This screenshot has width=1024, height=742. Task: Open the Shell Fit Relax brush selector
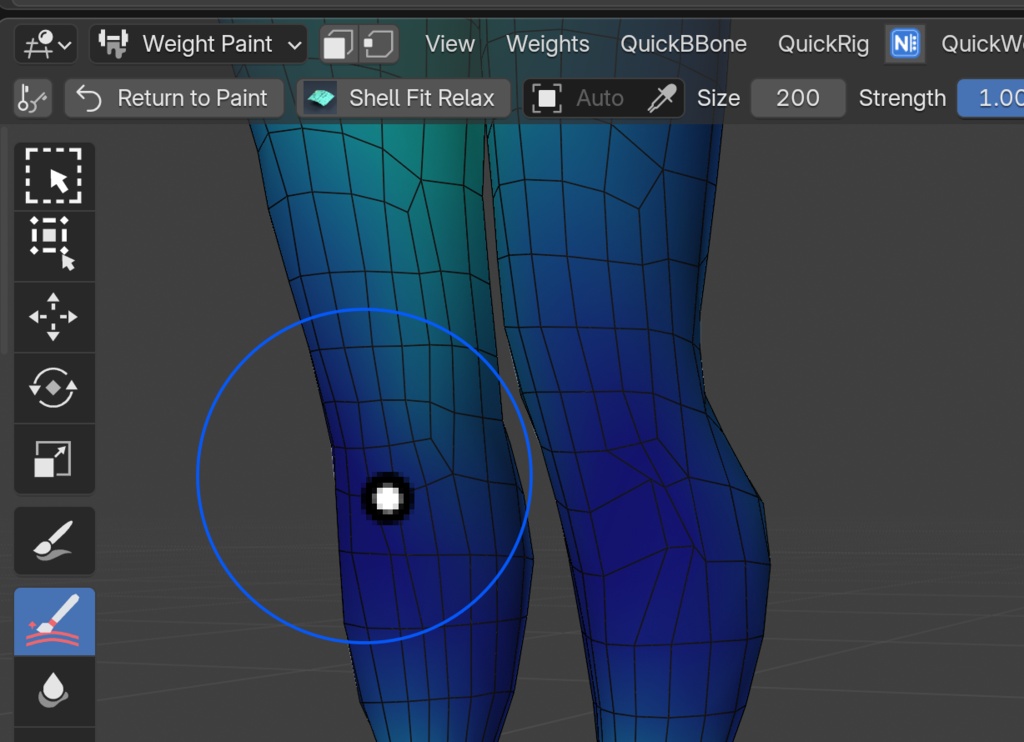click(403, 99)
